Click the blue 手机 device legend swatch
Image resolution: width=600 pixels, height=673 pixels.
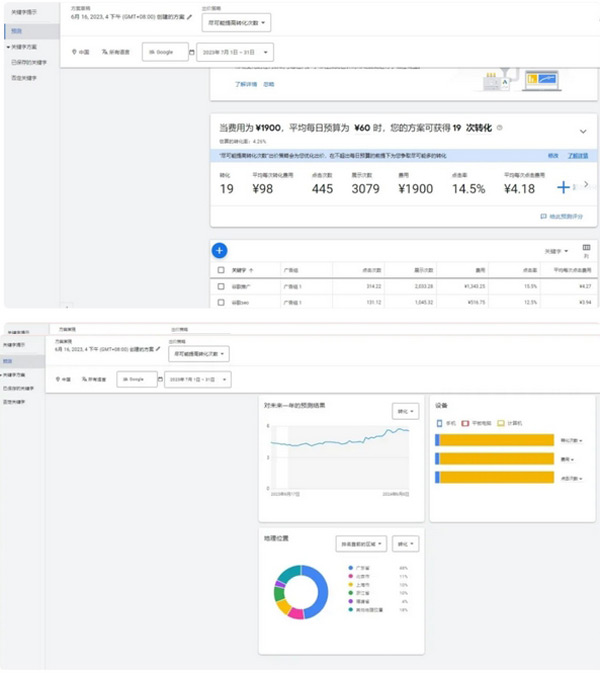[440, 423]
